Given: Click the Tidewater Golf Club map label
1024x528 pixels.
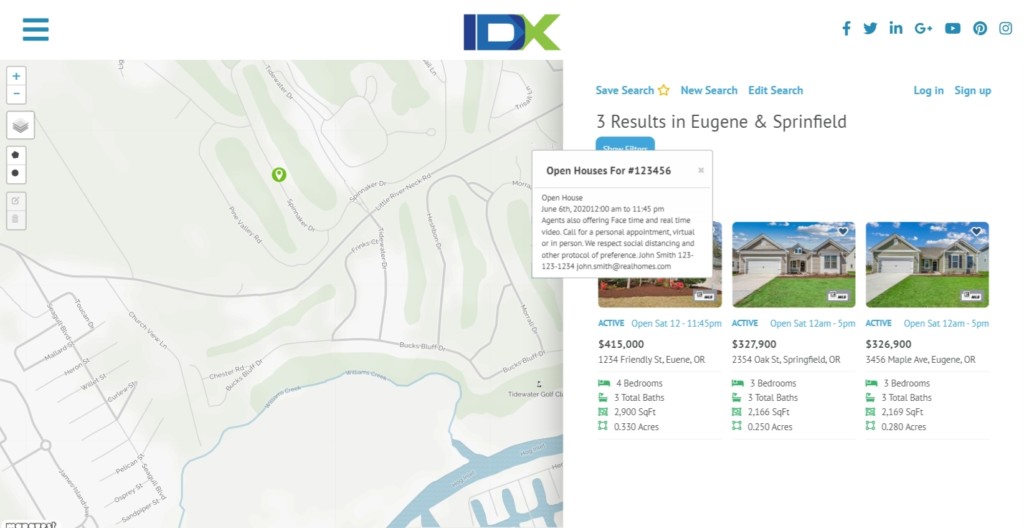Looking at the screenshot, I should (536, 394).
